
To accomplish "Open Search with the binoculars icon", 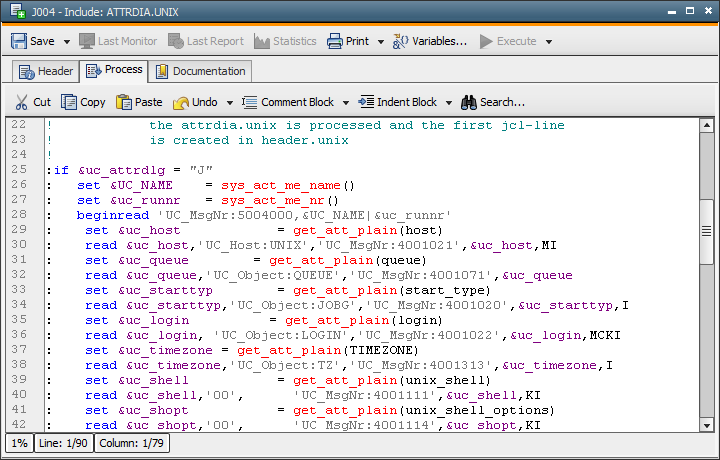I will (469, 102).
